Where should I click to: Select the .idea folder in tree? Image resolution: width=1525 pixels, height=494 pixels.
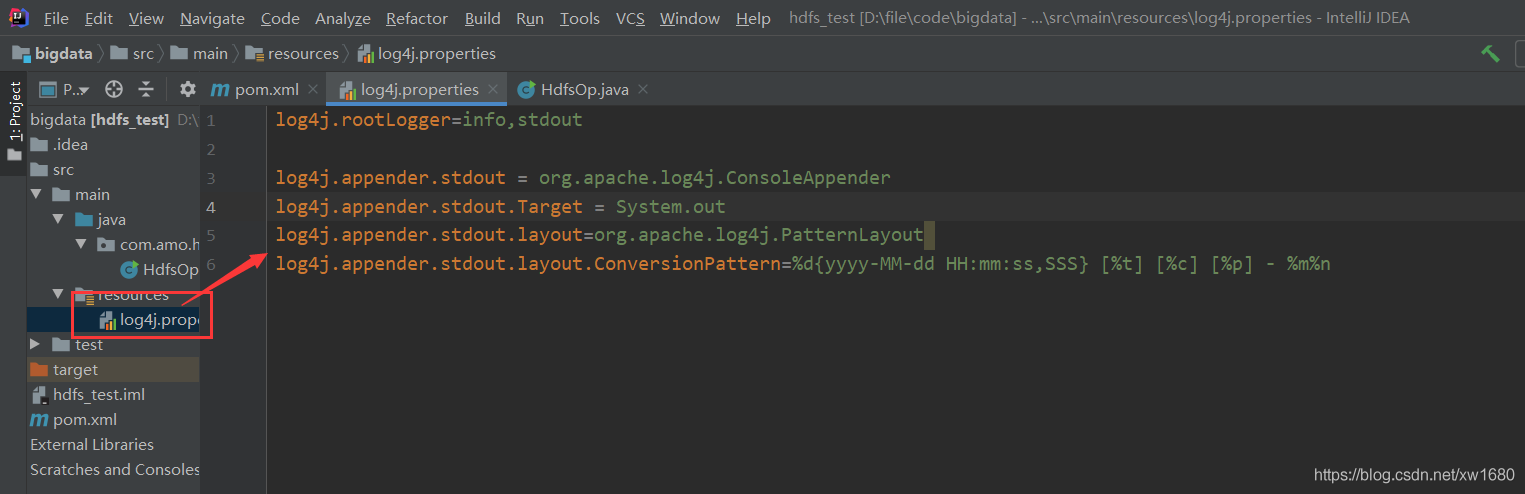point(60,145)
